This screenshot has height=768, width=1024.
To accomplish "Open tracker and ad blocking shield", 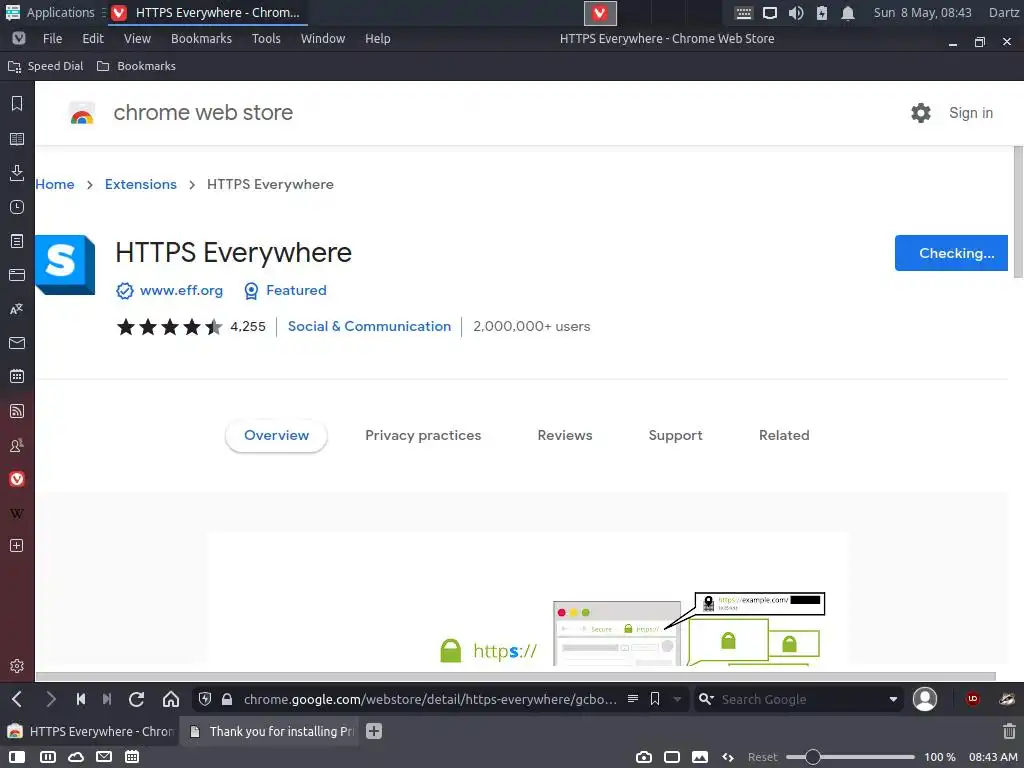I will coord(204,699).
